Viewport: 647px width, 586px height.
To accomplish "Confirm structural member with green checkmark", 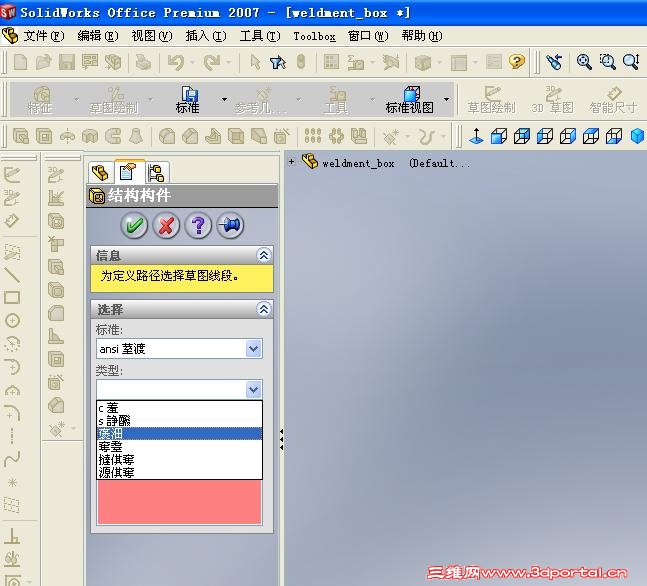I will (x=134, y=226).
